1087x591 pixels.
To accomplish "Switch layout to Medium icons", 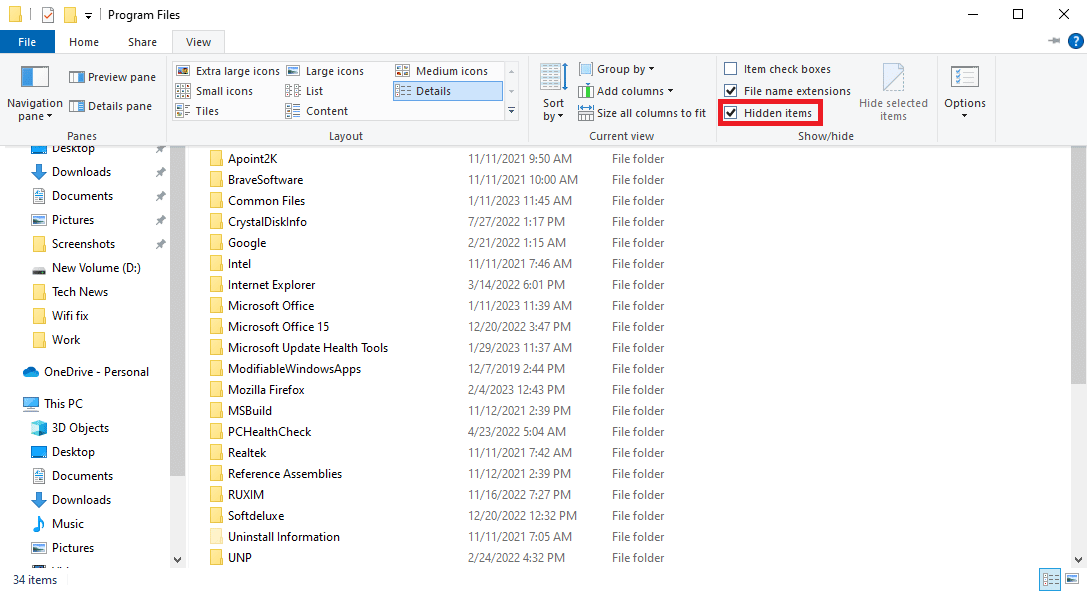I will (442, 71).
